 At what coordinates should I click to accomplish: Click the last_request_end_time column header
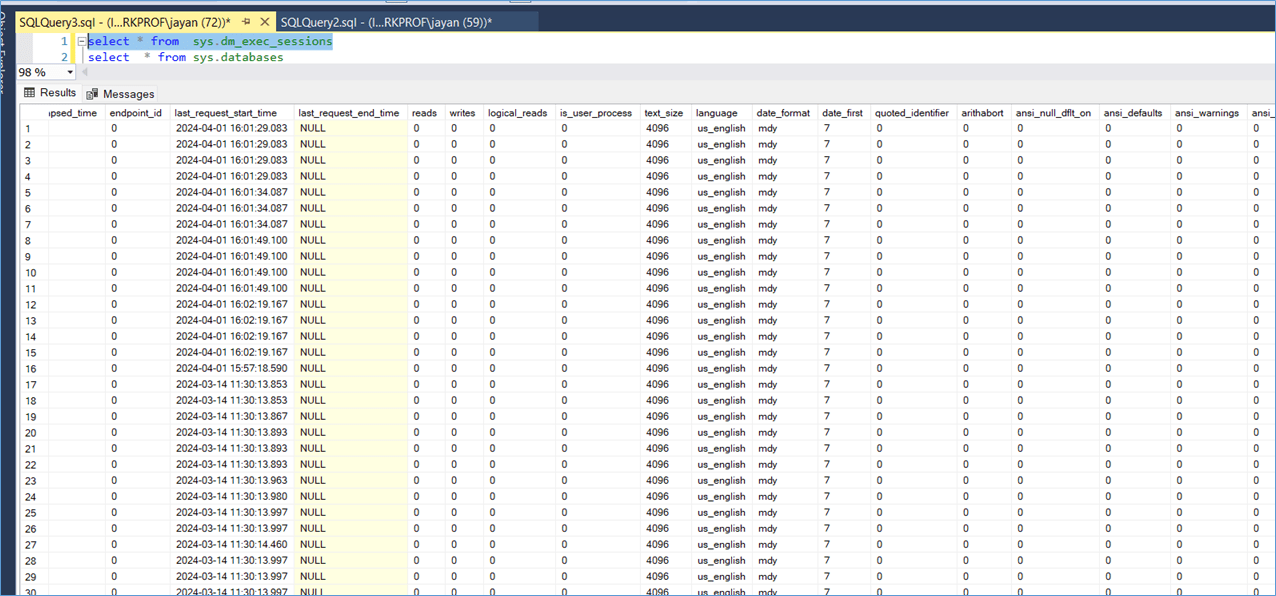(349, 113)
